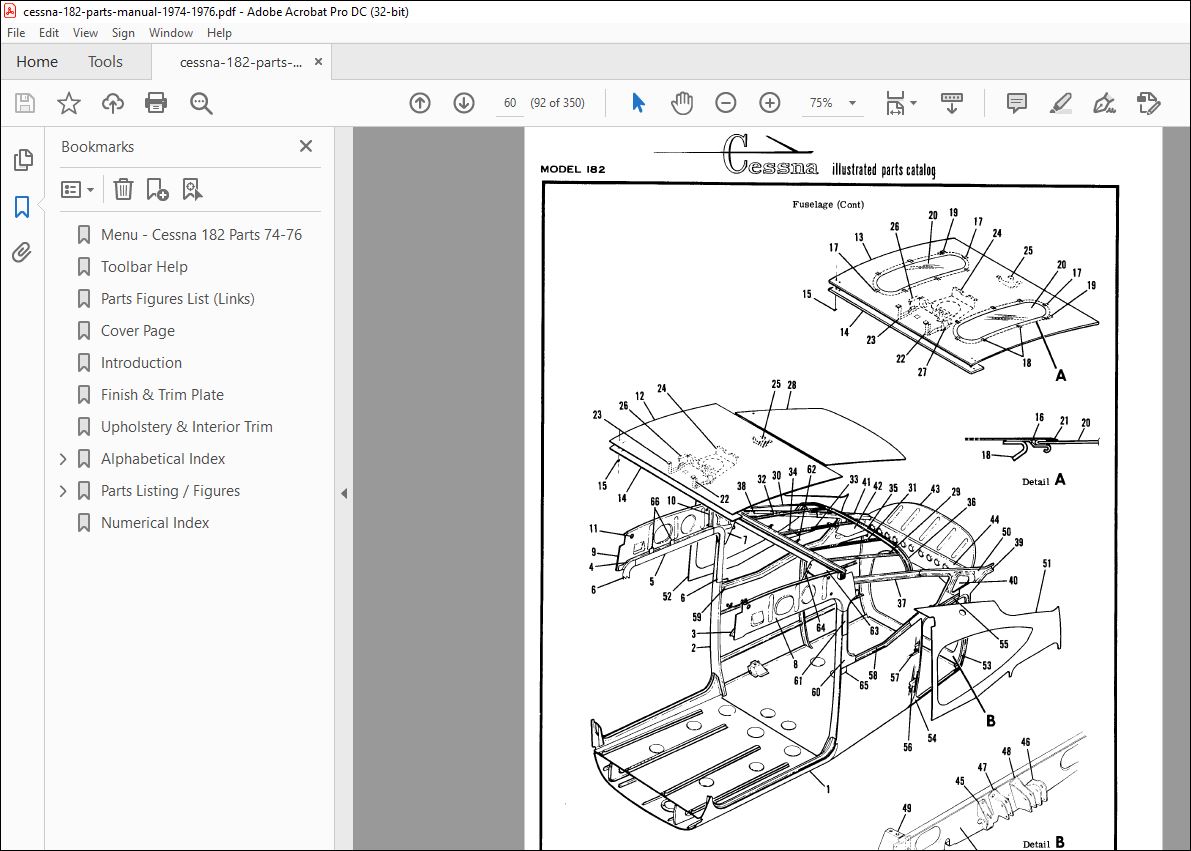Go to next page

[x=463, y=103]
